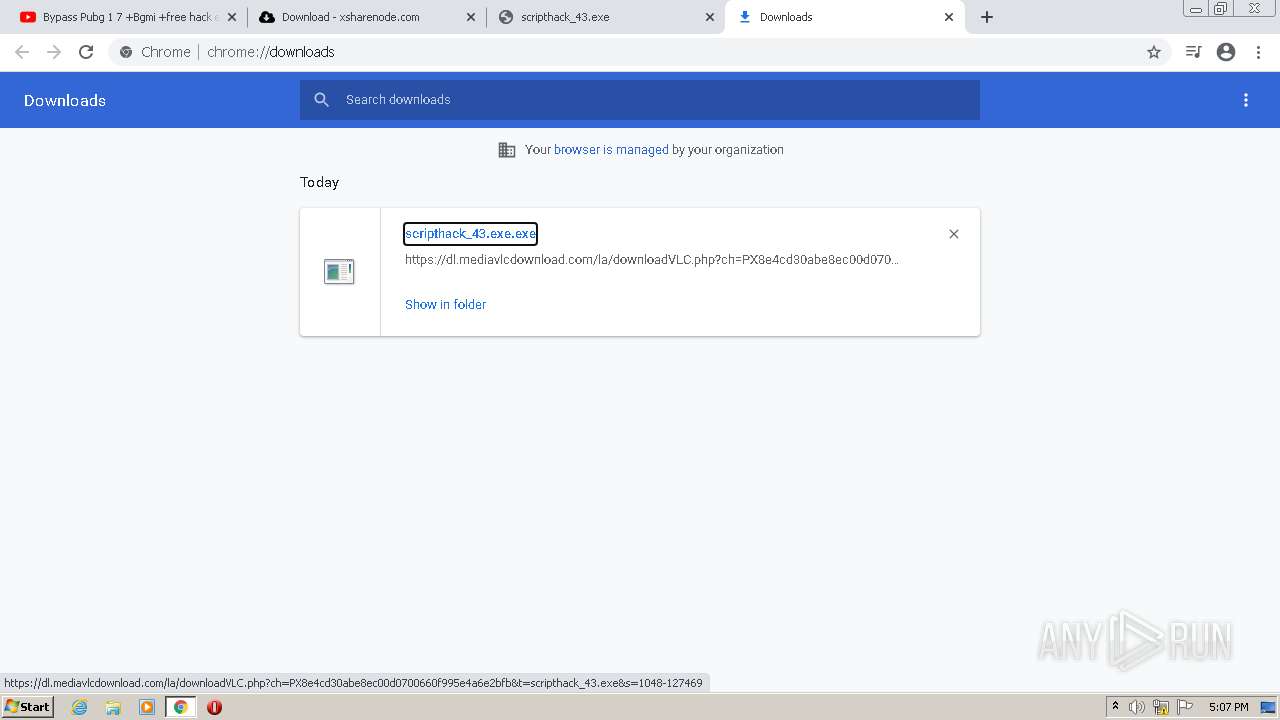The width and height of the screenshot is (1280, 720).
Task: Click the organization building icon
Action: coord(507,150)
